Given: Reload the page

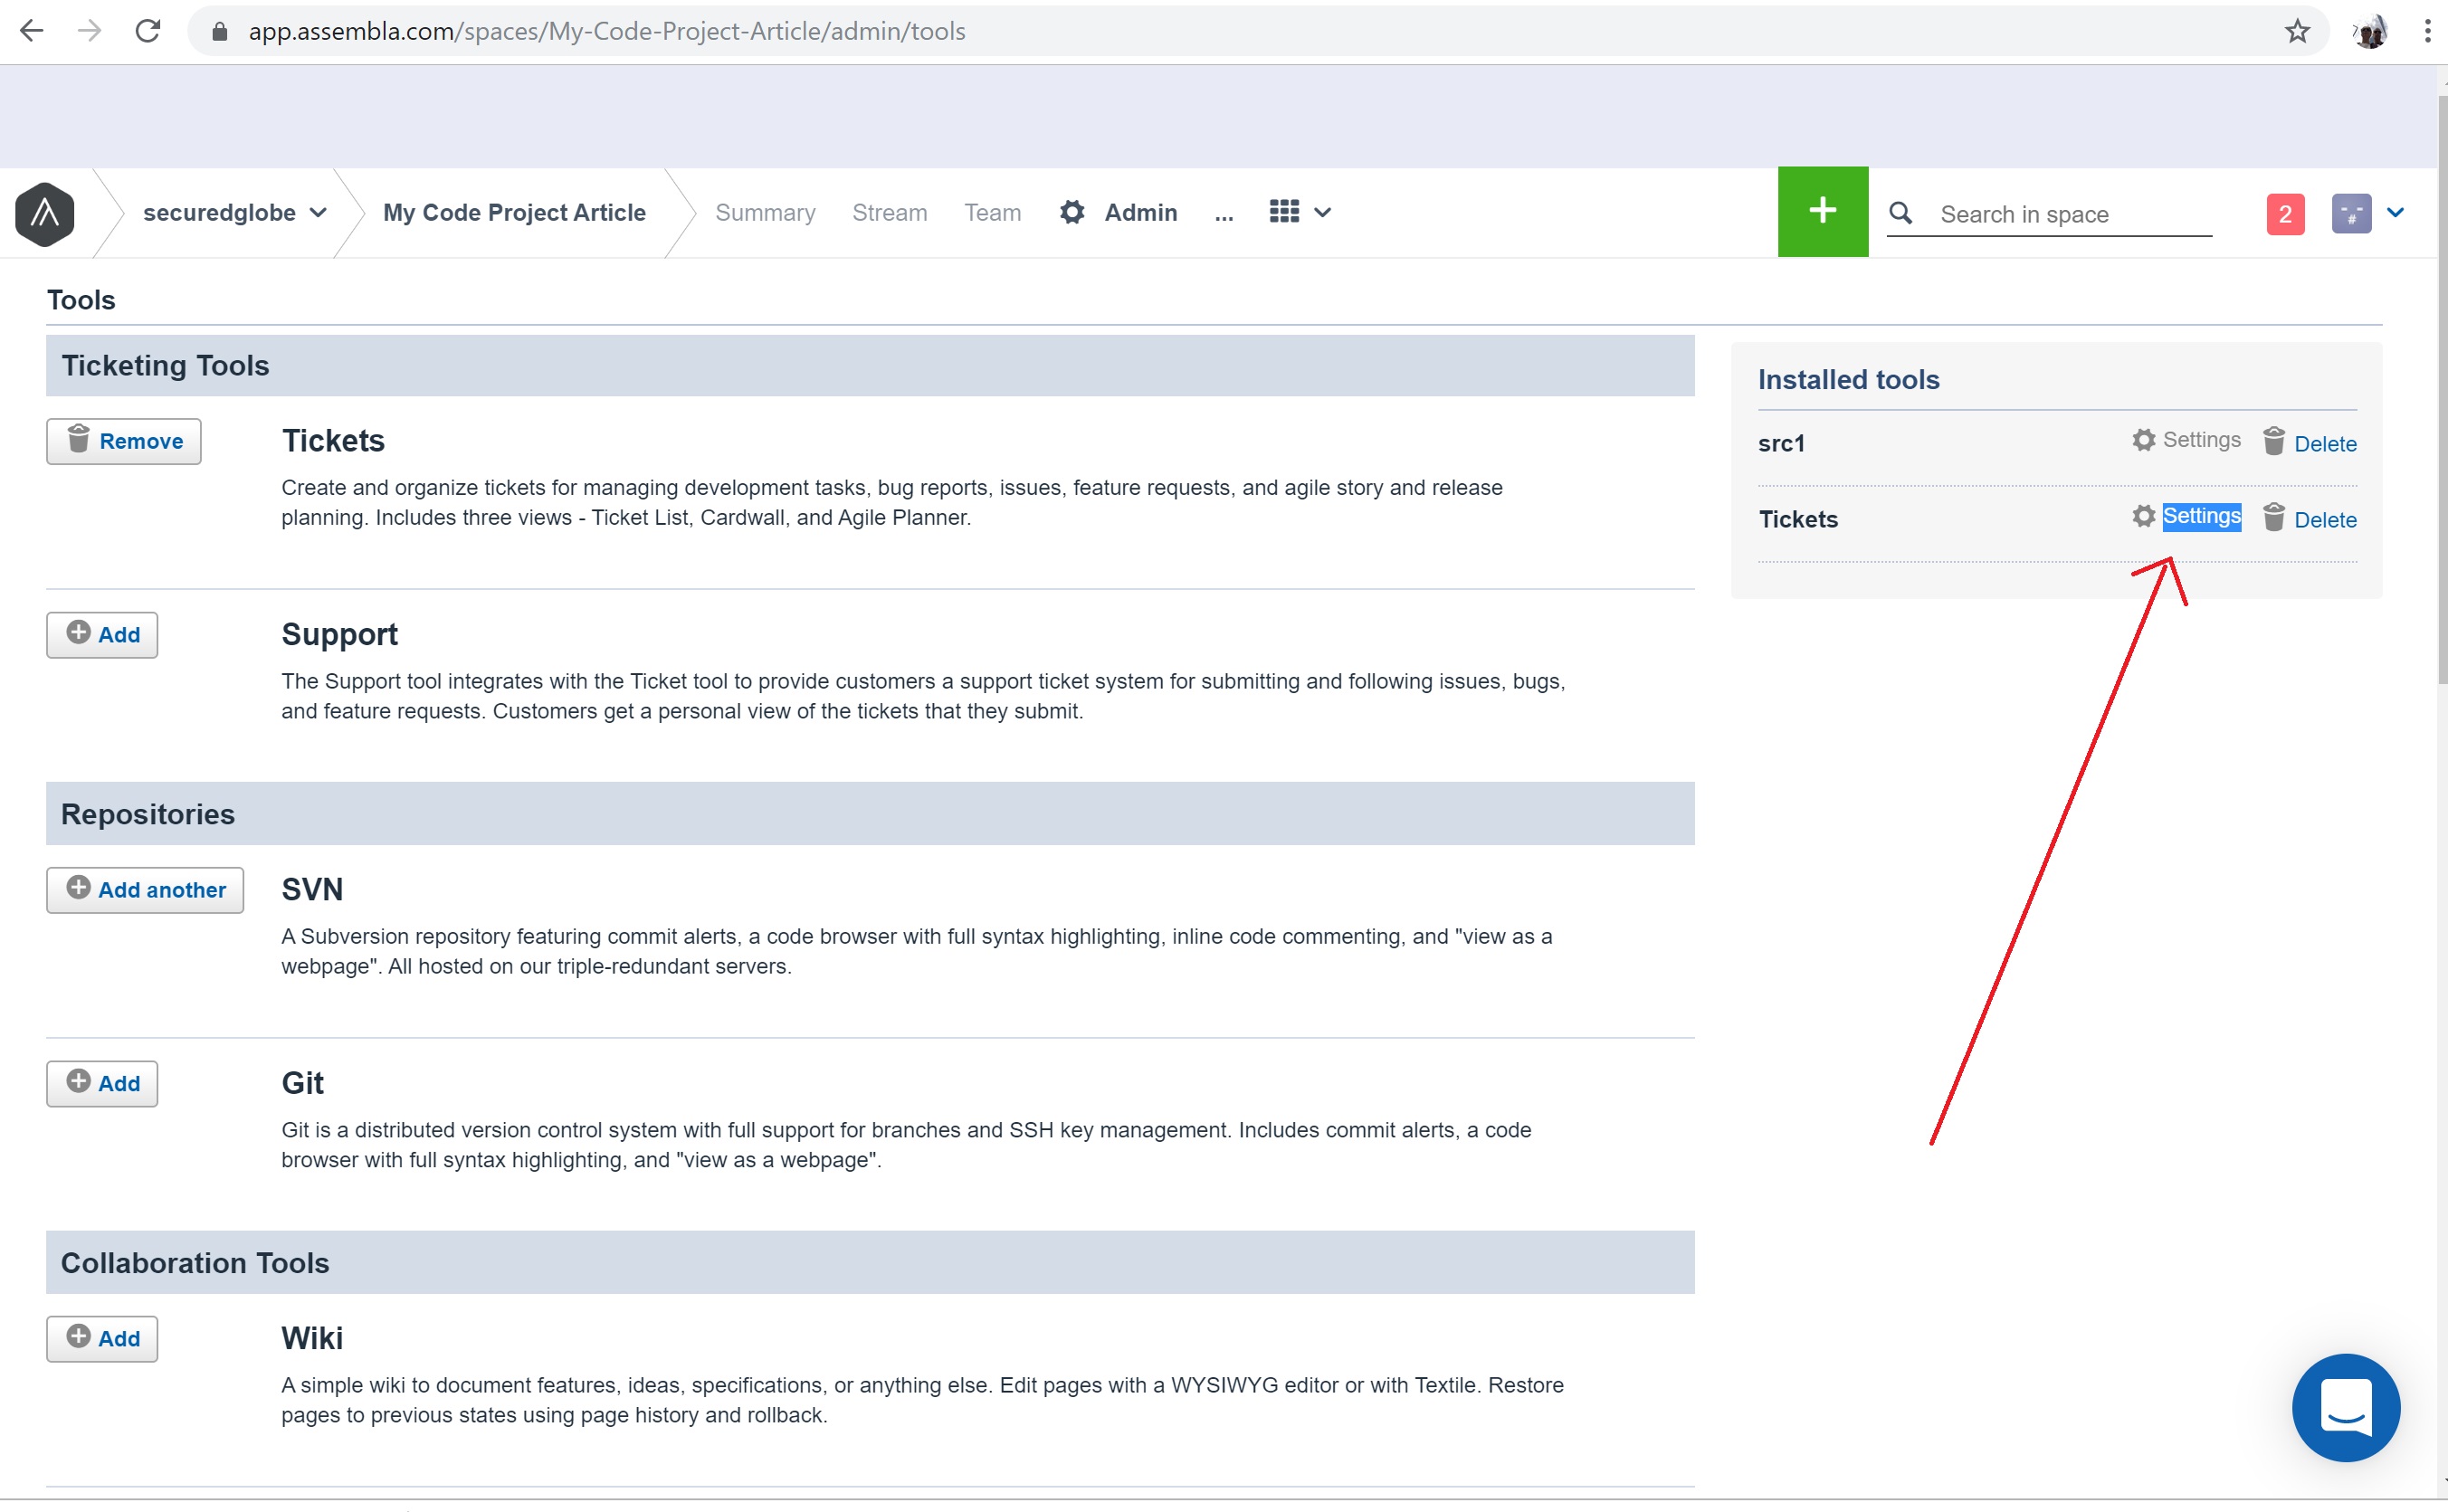Looking at the screenshot, I should 148,31.
